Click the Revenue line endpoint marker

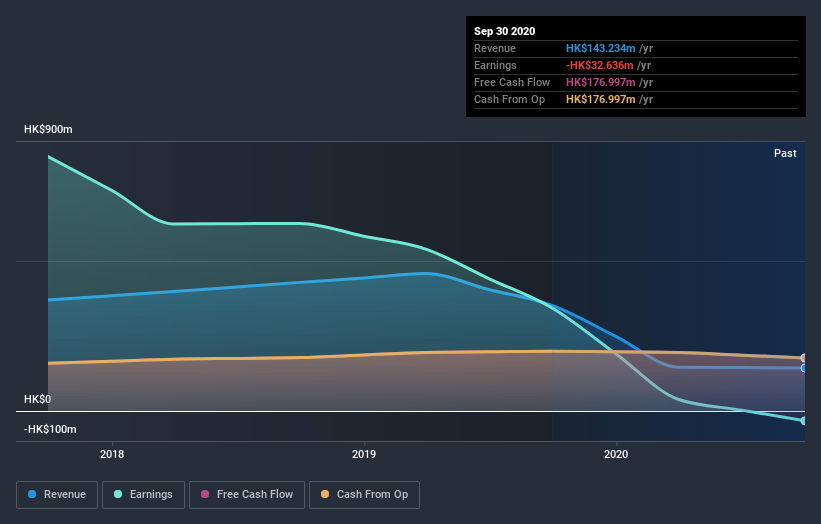pos(803,369)
